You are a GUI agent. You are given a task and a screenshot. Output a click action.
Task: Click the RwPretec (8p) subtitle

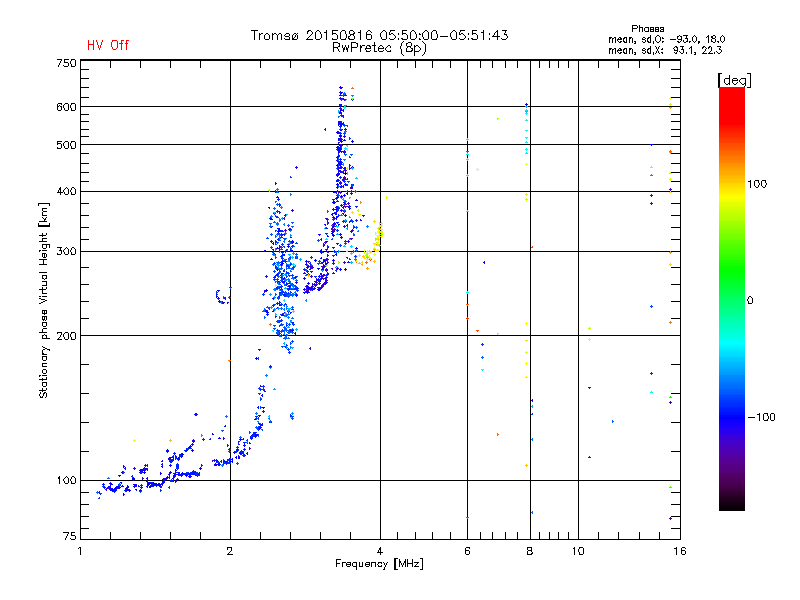[379, 48]
